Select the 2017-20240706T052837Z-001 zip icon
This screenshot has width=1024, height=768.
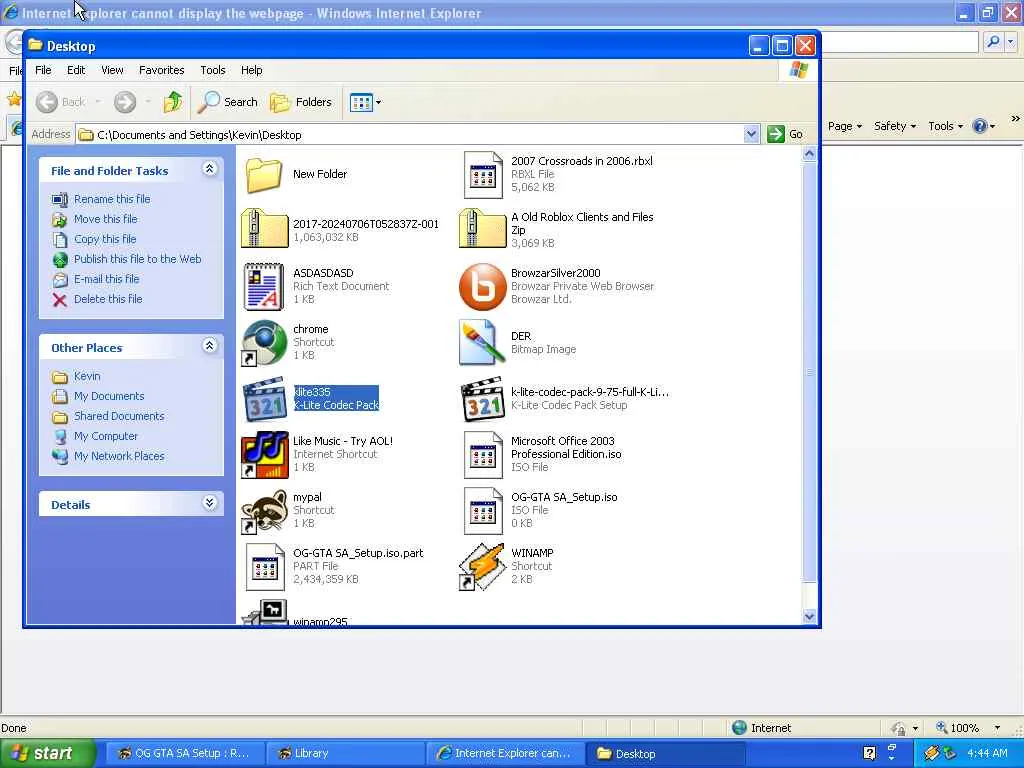tap(264, 230)
